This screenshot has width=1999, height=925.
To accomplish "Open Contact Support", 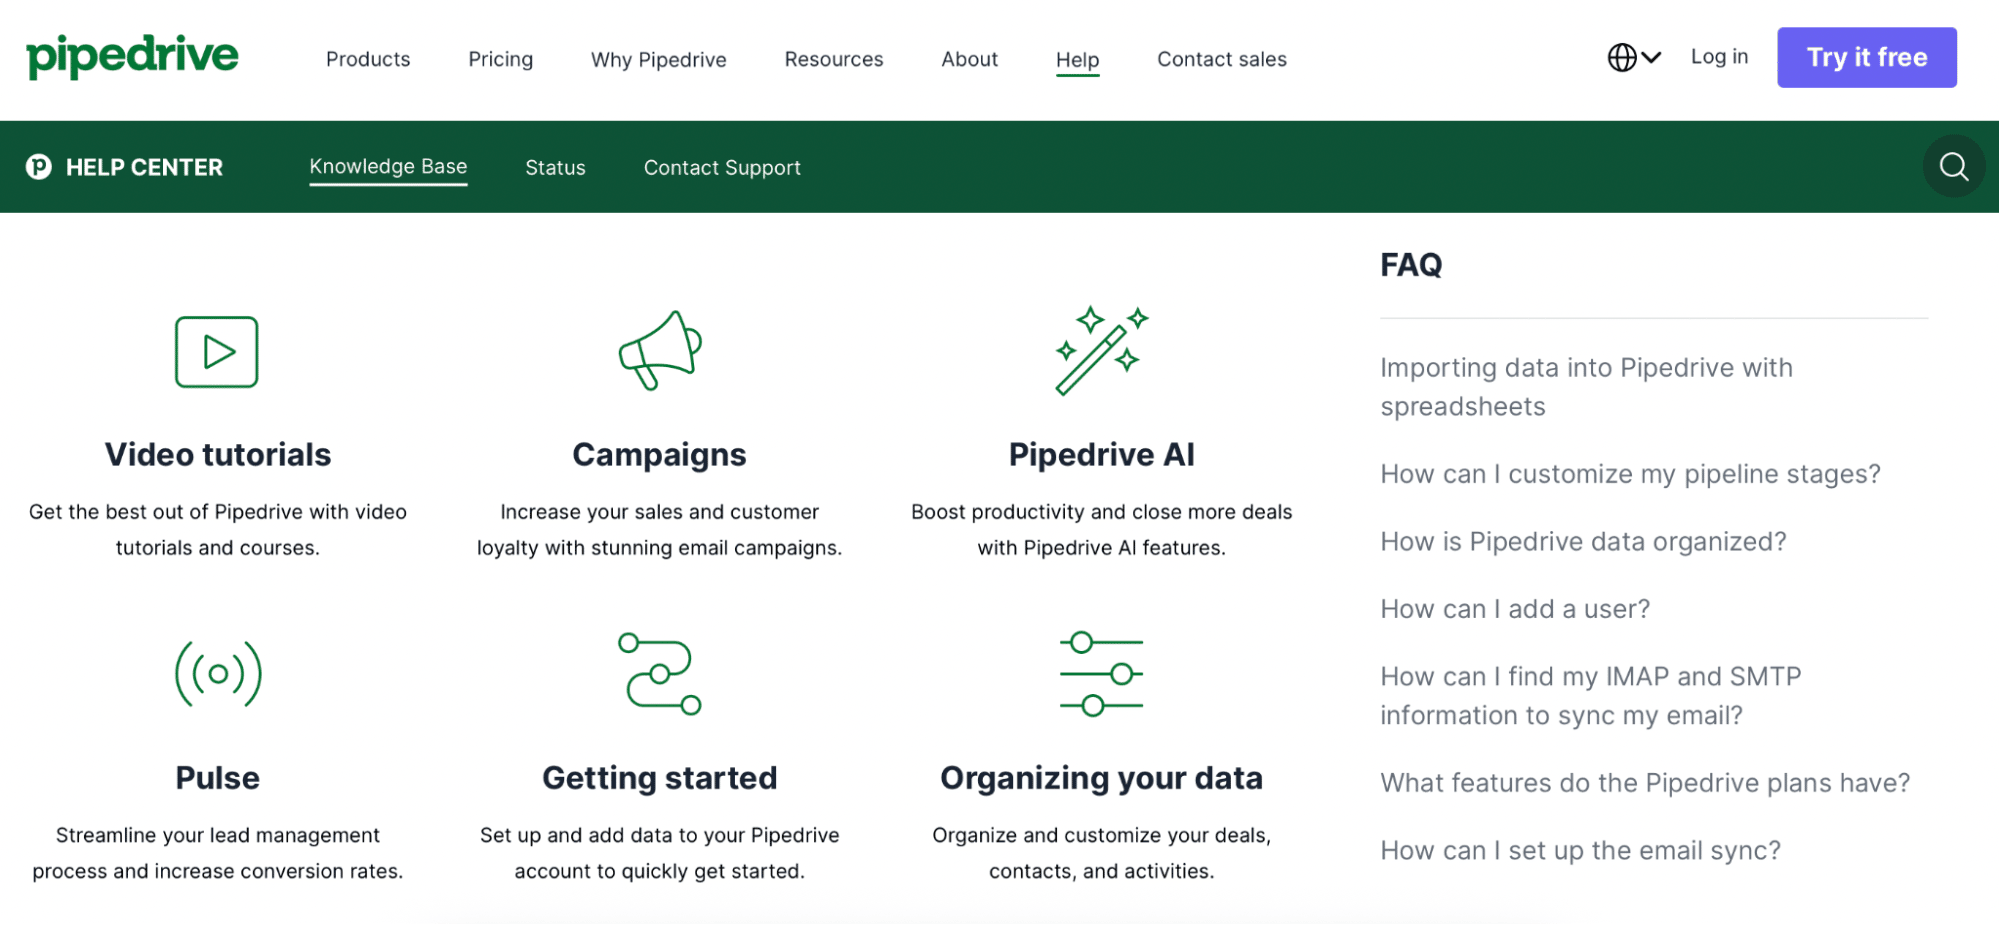I will point(722,167).
